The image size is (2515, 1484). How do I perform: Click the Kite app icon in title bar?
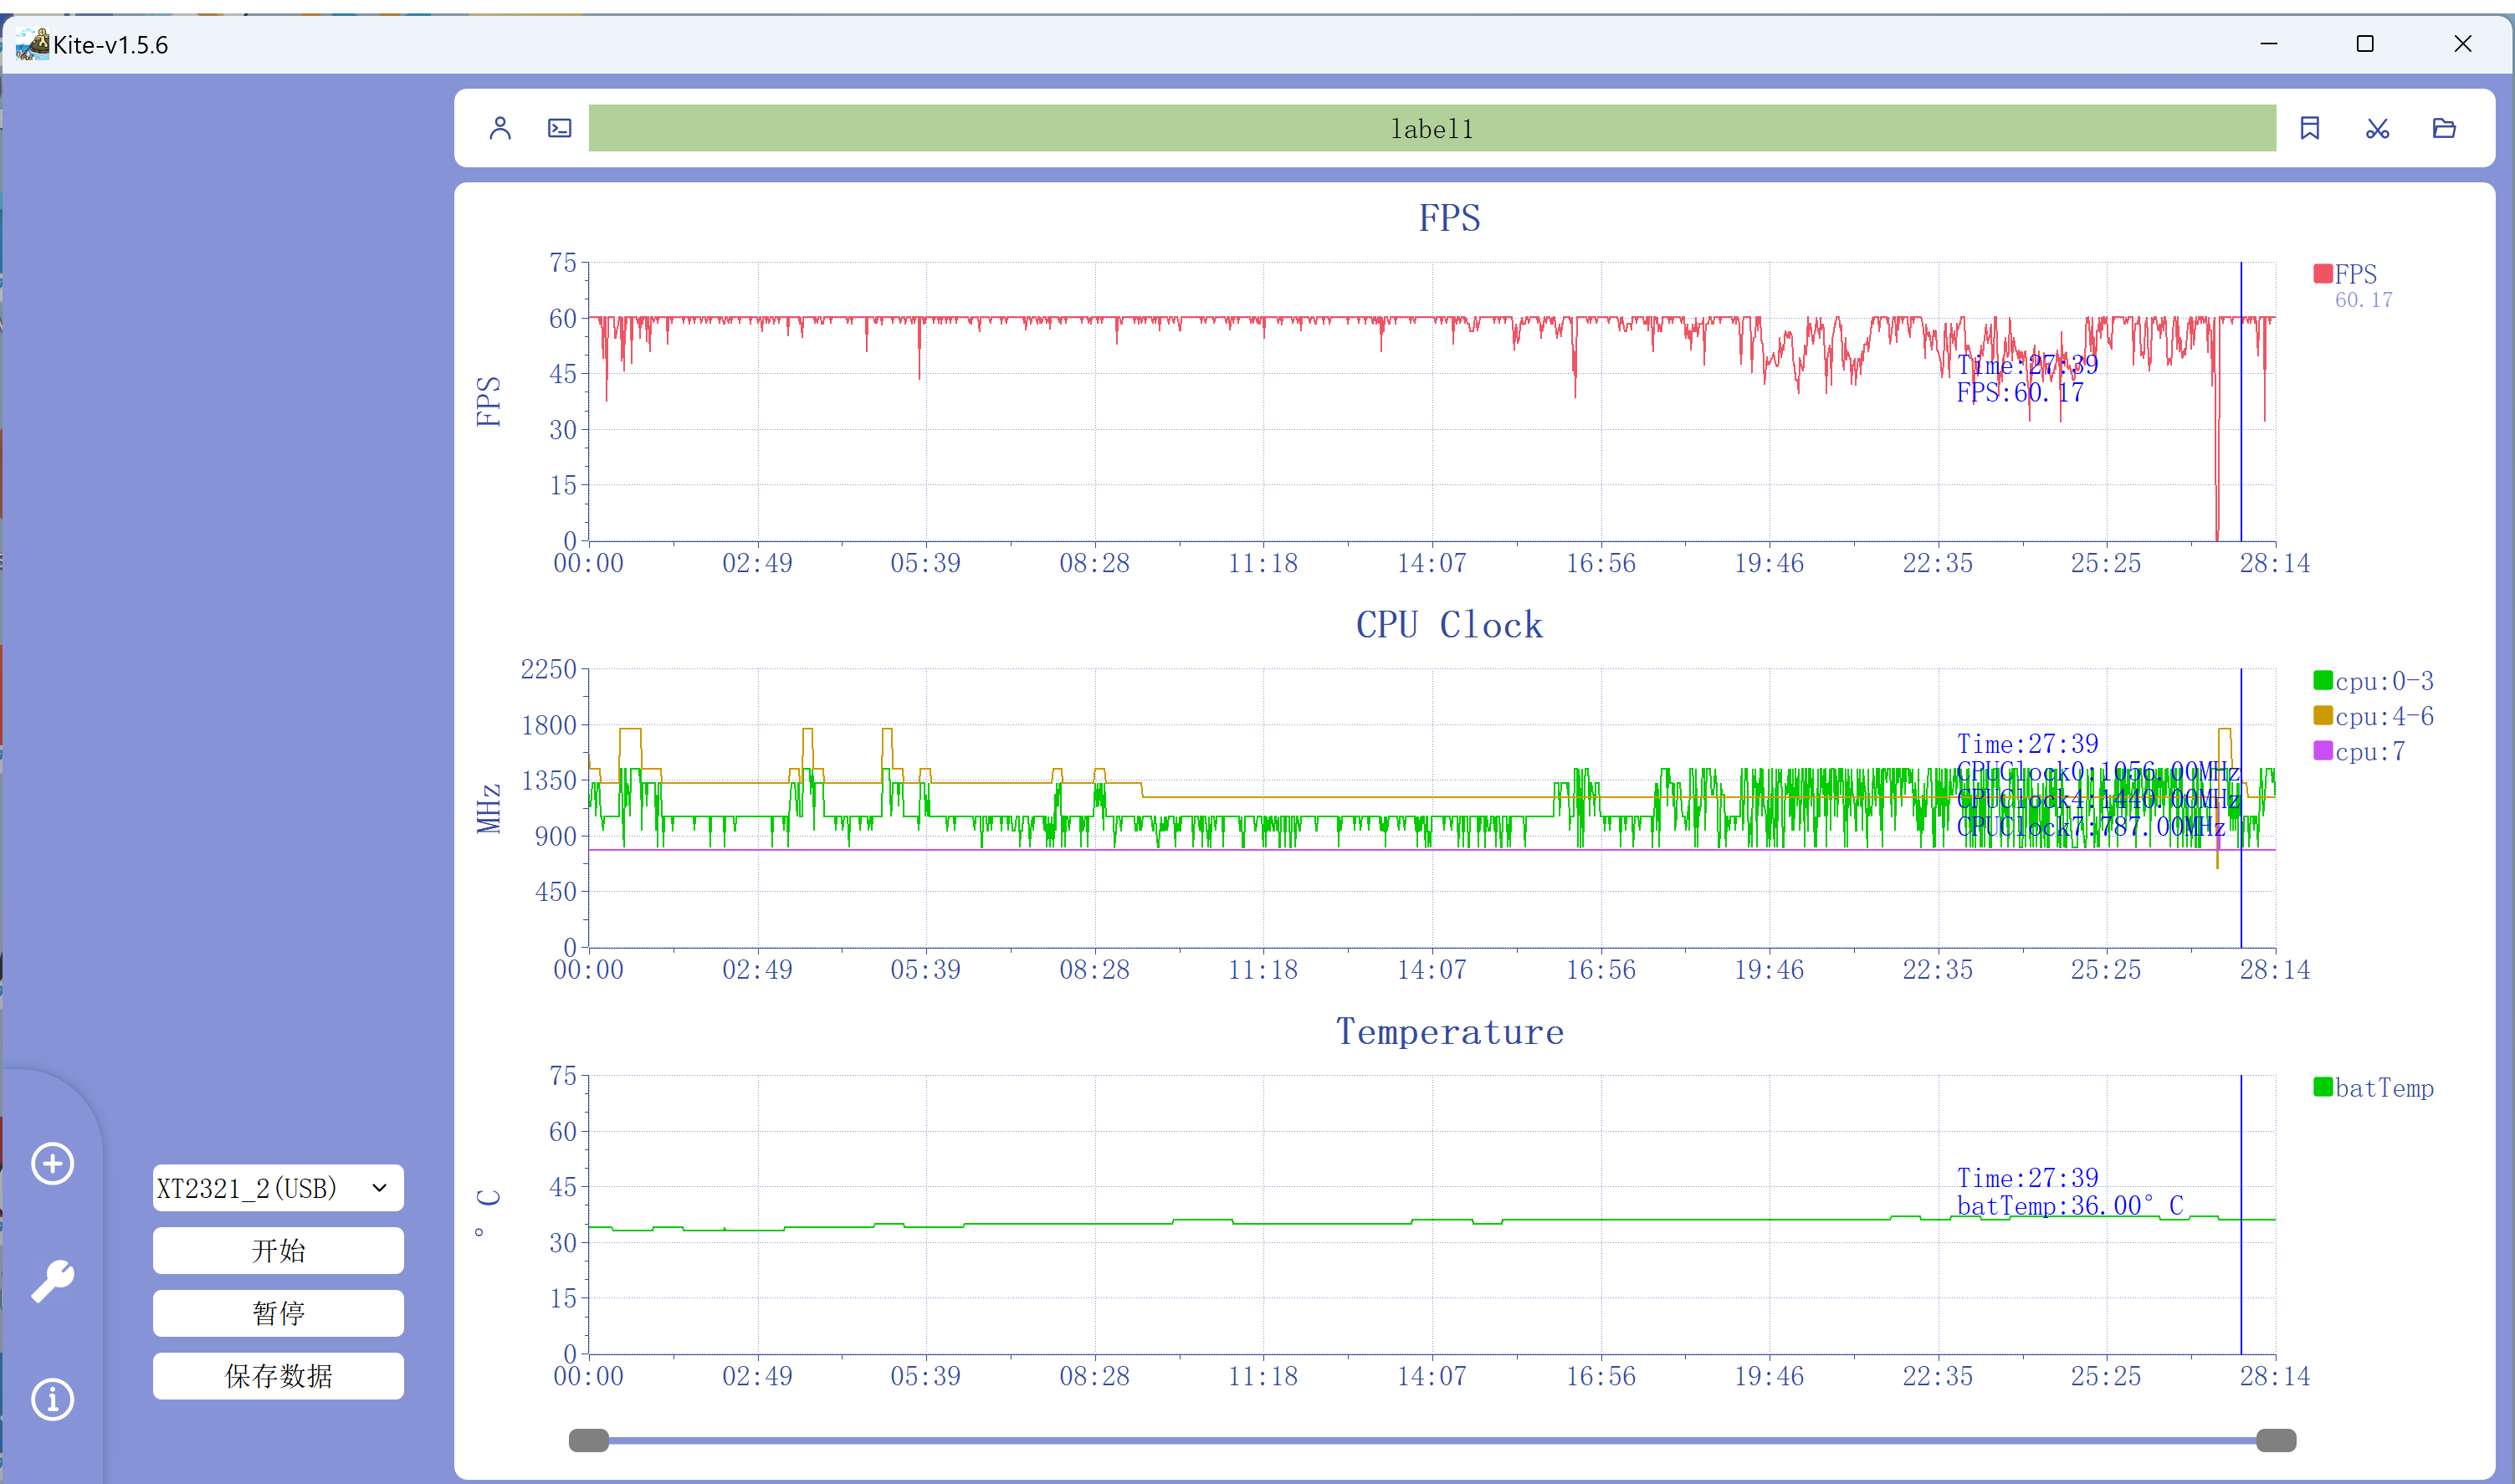pos(31,44)
